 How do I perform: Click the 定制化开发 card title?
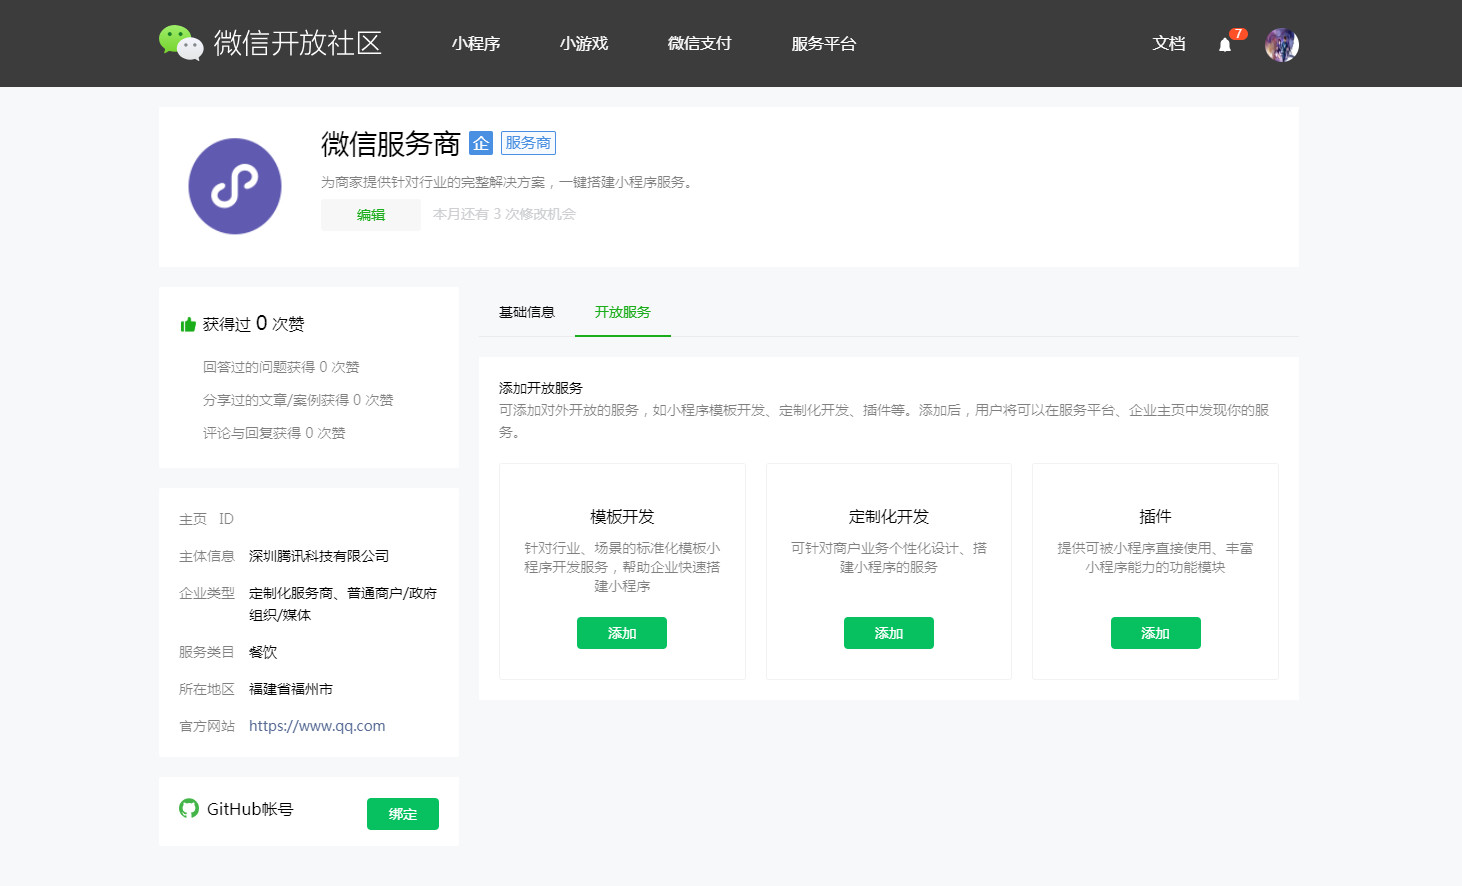pos(889,517)
